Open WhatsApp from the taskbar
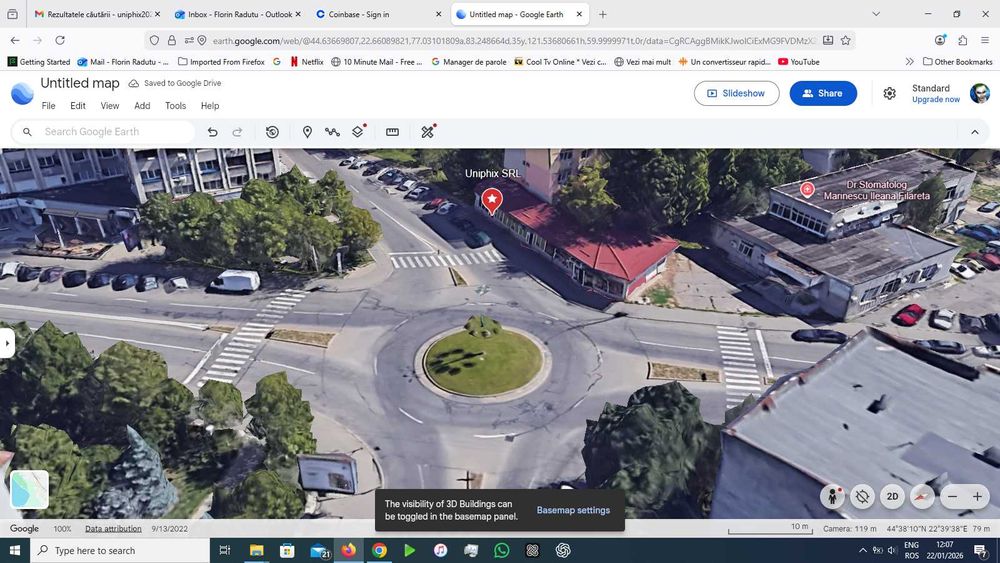This screenshot has width=1000, height=563. 501,550
